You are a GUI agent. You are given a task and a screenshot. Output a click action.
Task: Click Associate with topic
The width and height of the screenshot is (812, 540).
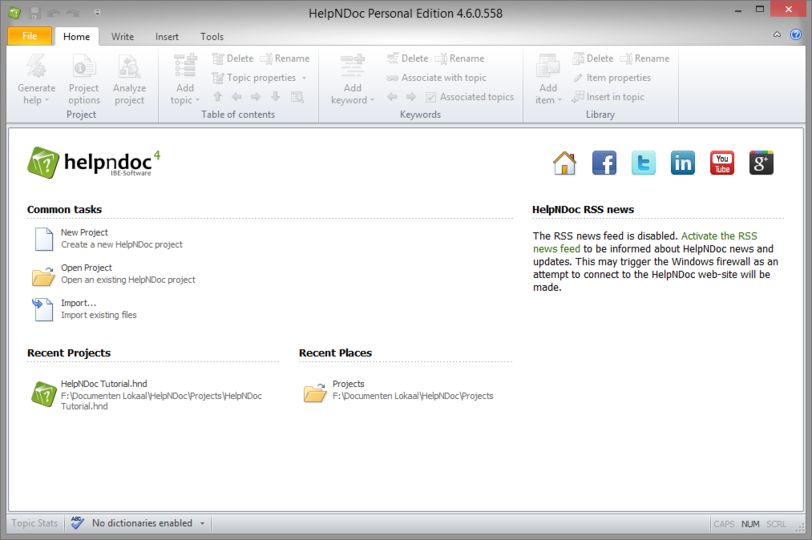[436, 78]
